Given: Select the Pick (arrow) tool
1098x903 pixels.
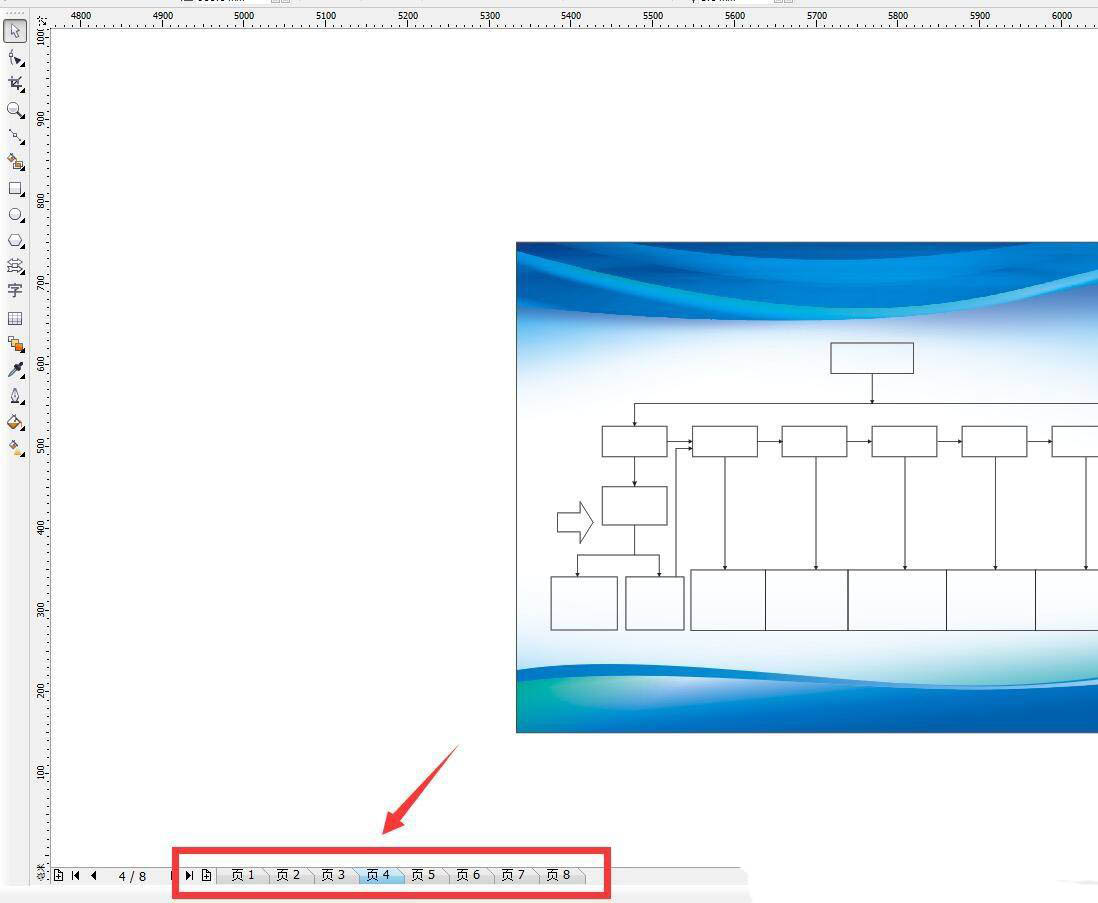Looking at the screenshot, I should 15,32.
